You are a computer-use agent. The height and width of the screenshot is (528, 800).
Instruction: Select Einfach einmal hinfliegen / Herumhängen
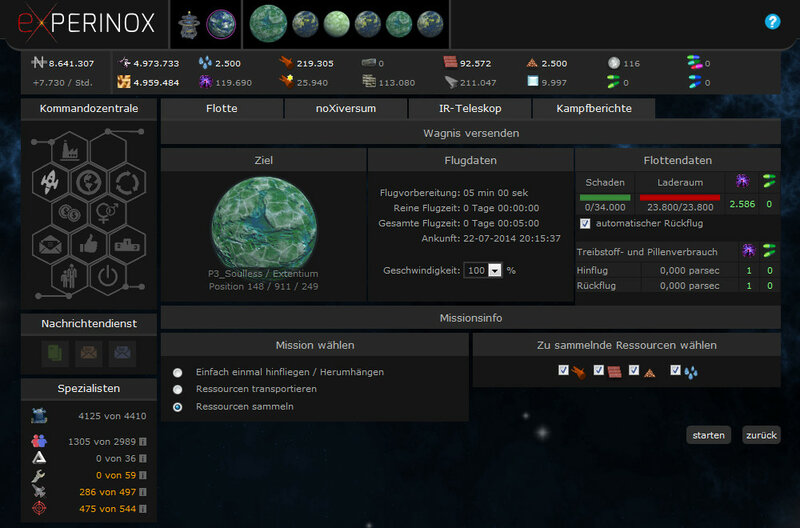(178, 372)
